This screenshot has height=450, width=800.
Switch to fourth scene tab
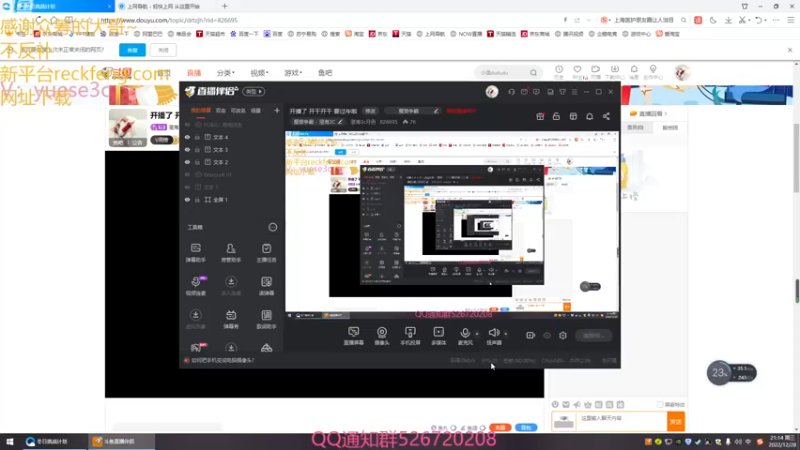256,111
